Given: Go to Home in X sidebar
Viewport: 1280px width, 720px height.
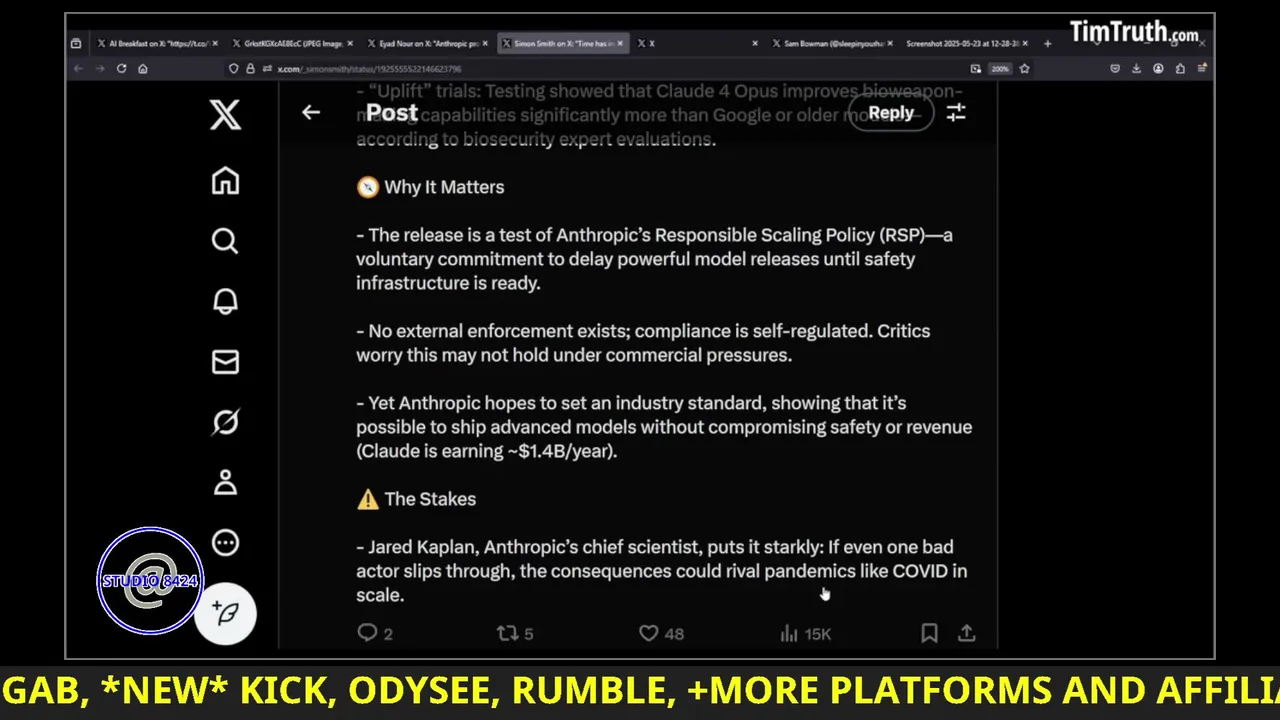Looking at the screenshot, I should click(225, 181).
